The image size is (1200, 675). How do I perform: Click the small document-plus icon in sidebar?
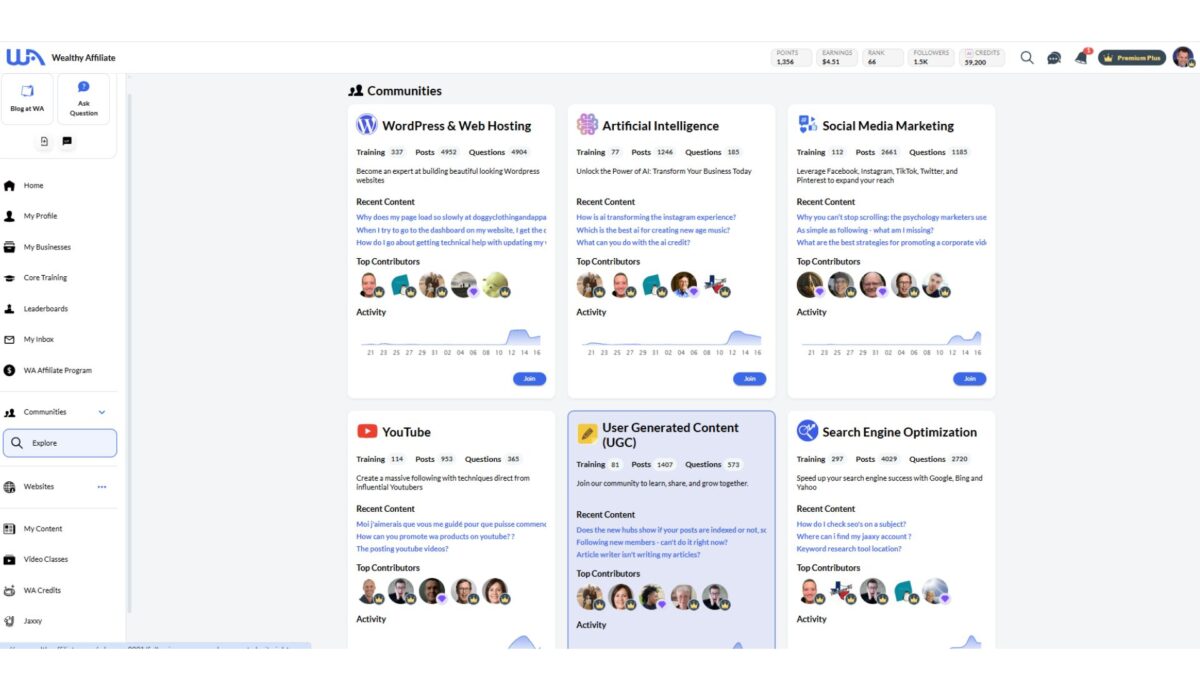click(44, 142)
